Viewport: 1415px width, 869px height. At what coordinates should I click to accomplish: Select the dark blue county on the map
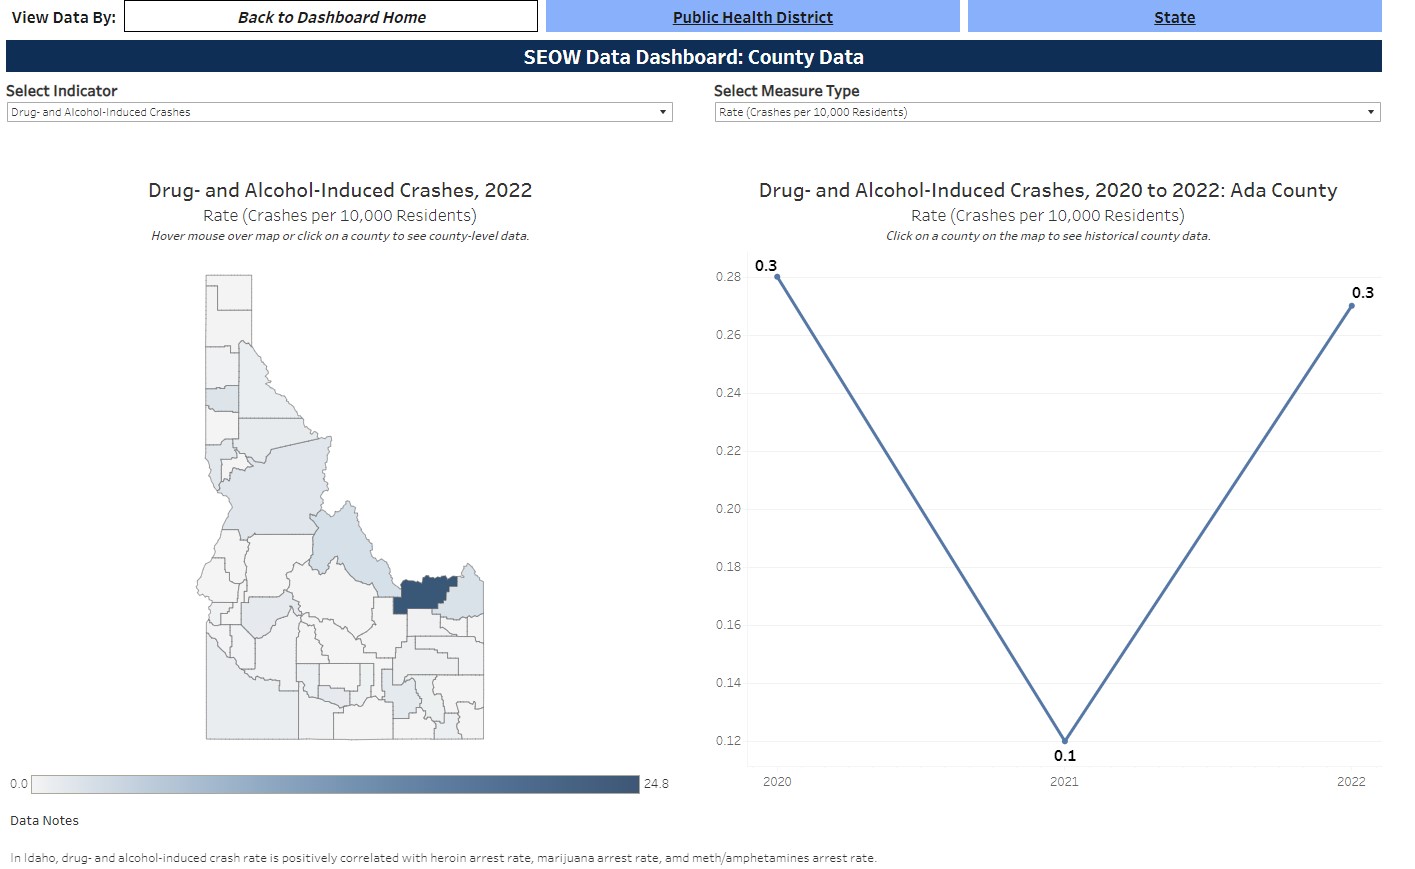click(424, 590)
